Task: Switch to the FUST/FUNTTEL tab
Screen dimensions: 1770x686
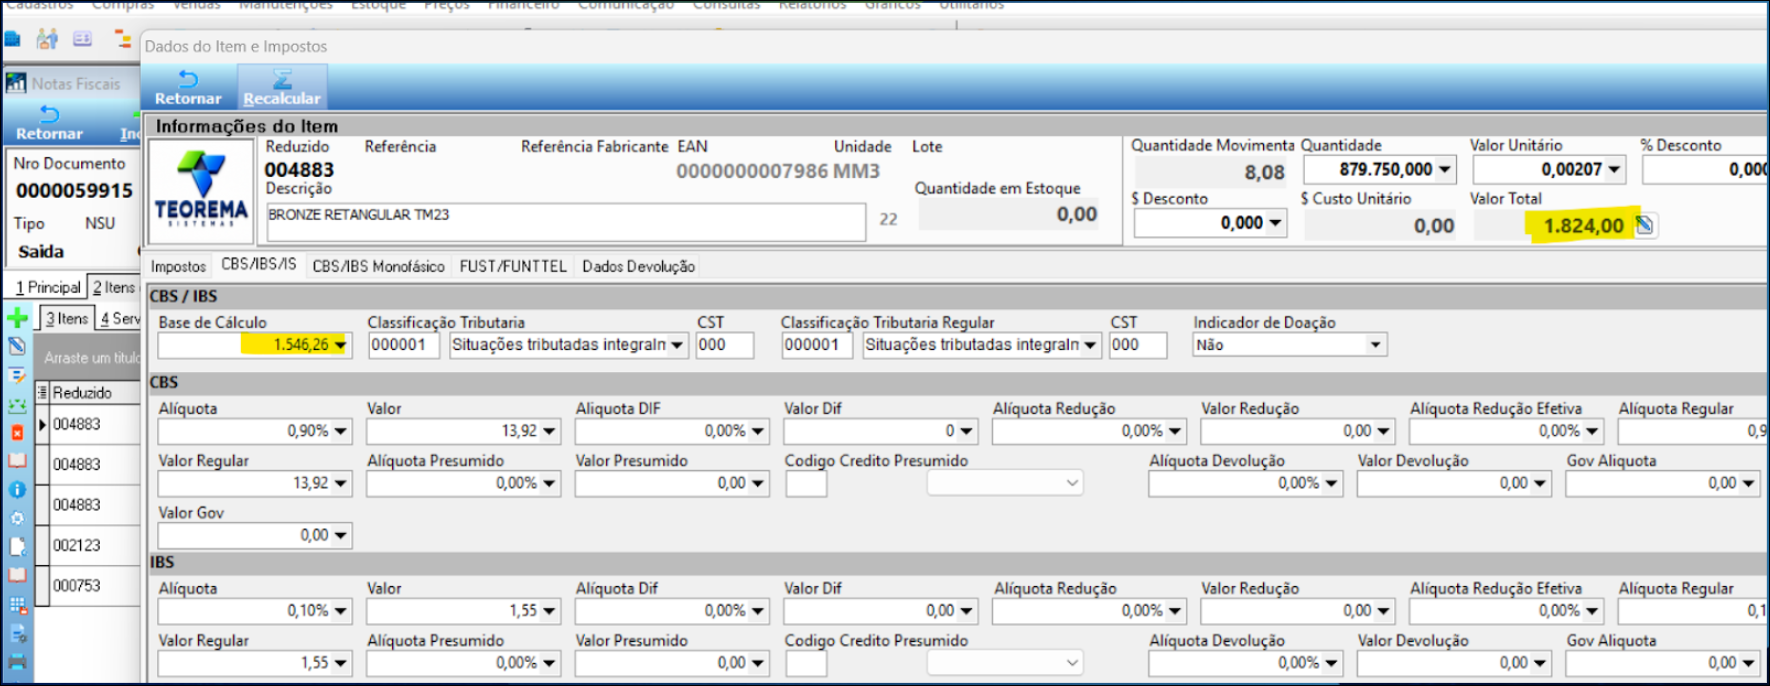Action: pyautogui.click(x=513, y=266)
